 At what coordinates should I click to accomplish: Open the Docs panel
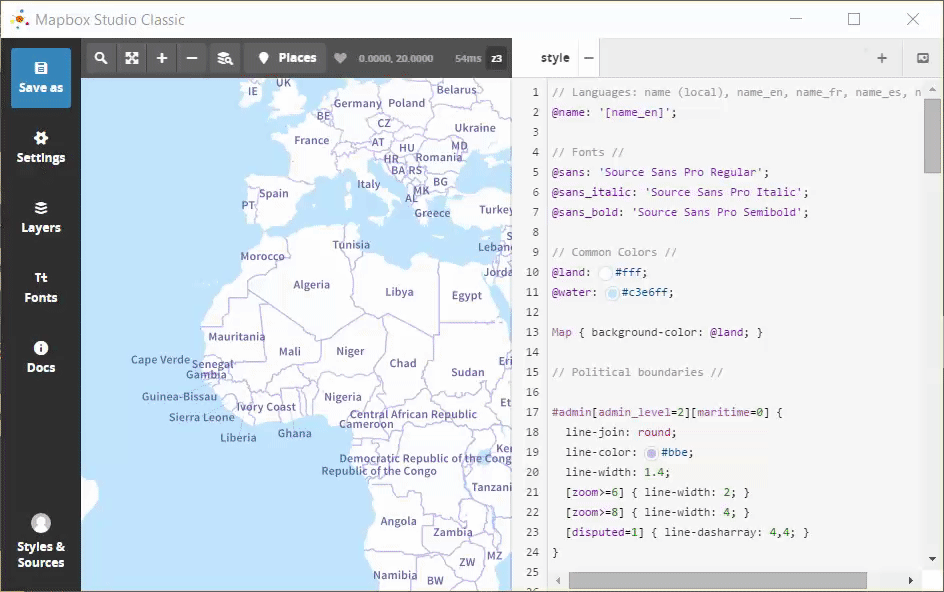[x=41, y=357]
